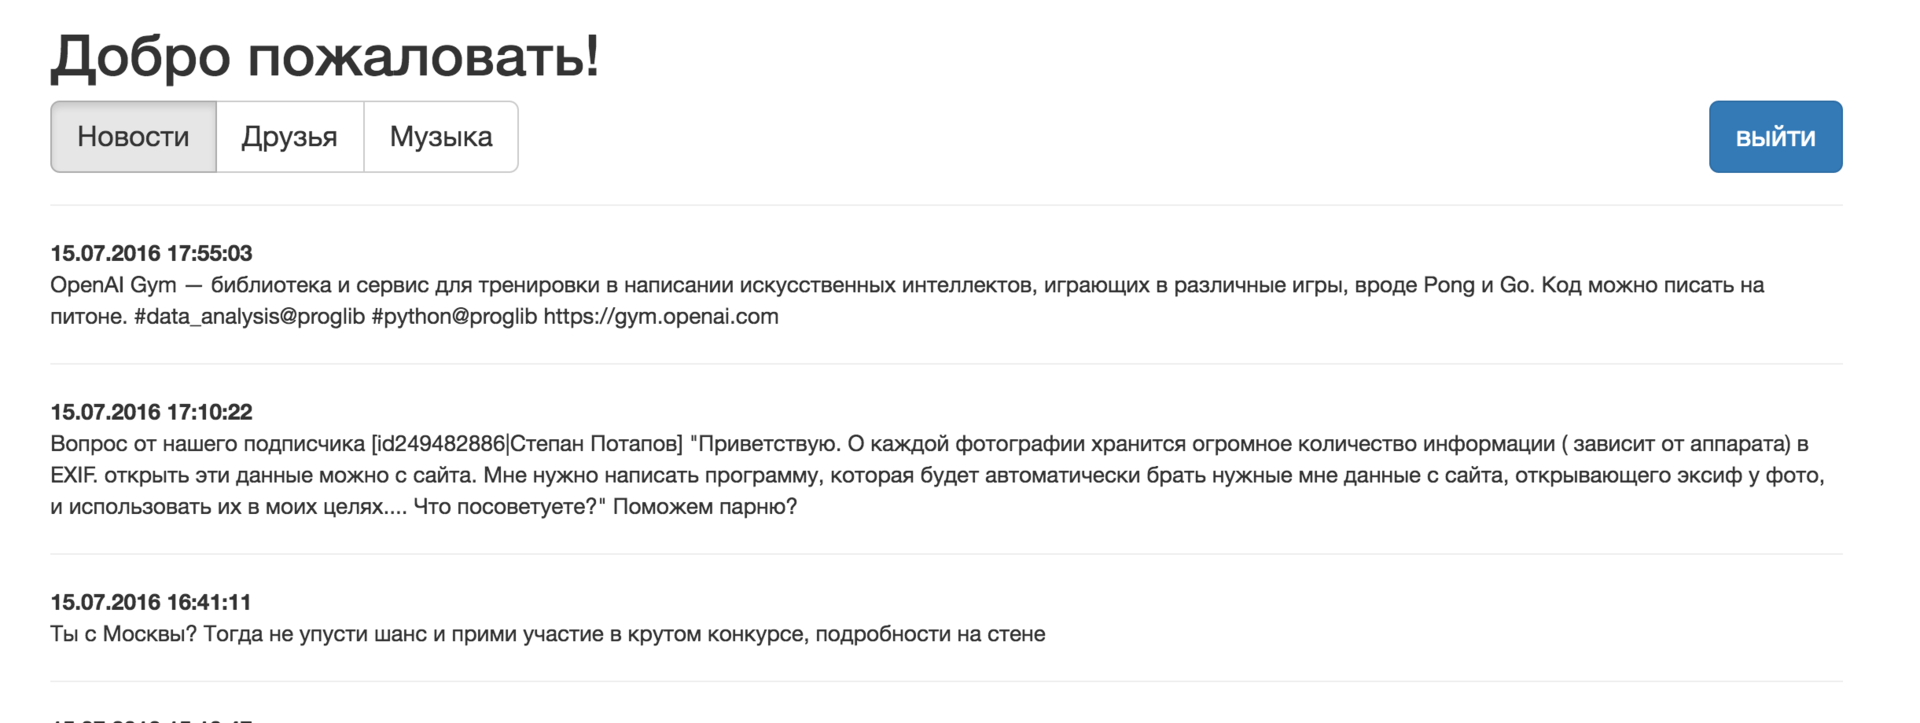Click the 17:10:22 post timestamp
Screen dimensions: 1920x723
pos(151,412)
